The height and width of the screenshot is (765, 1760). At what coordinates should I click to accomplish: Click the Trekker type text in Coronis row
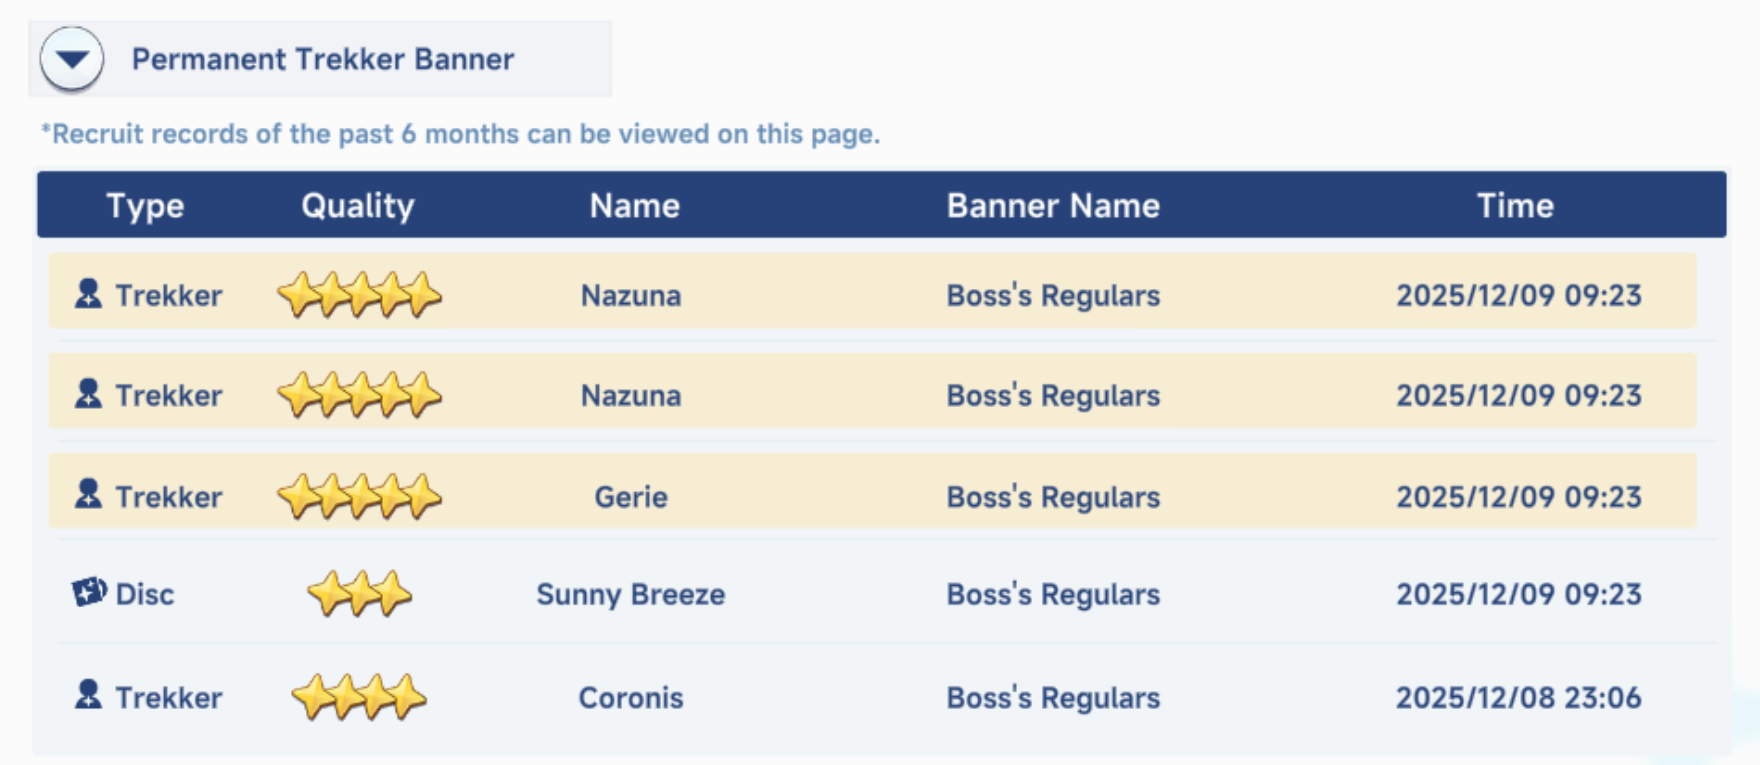[169, 698]
